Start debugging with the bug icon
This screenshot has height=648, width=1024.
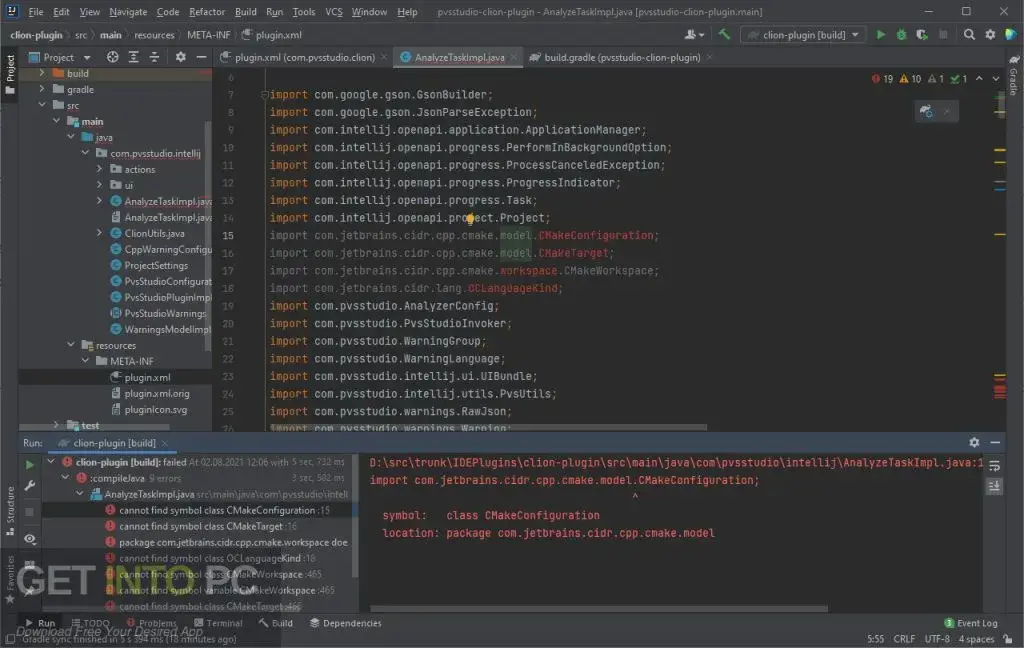pyautogui.click(x=900, y=34)
